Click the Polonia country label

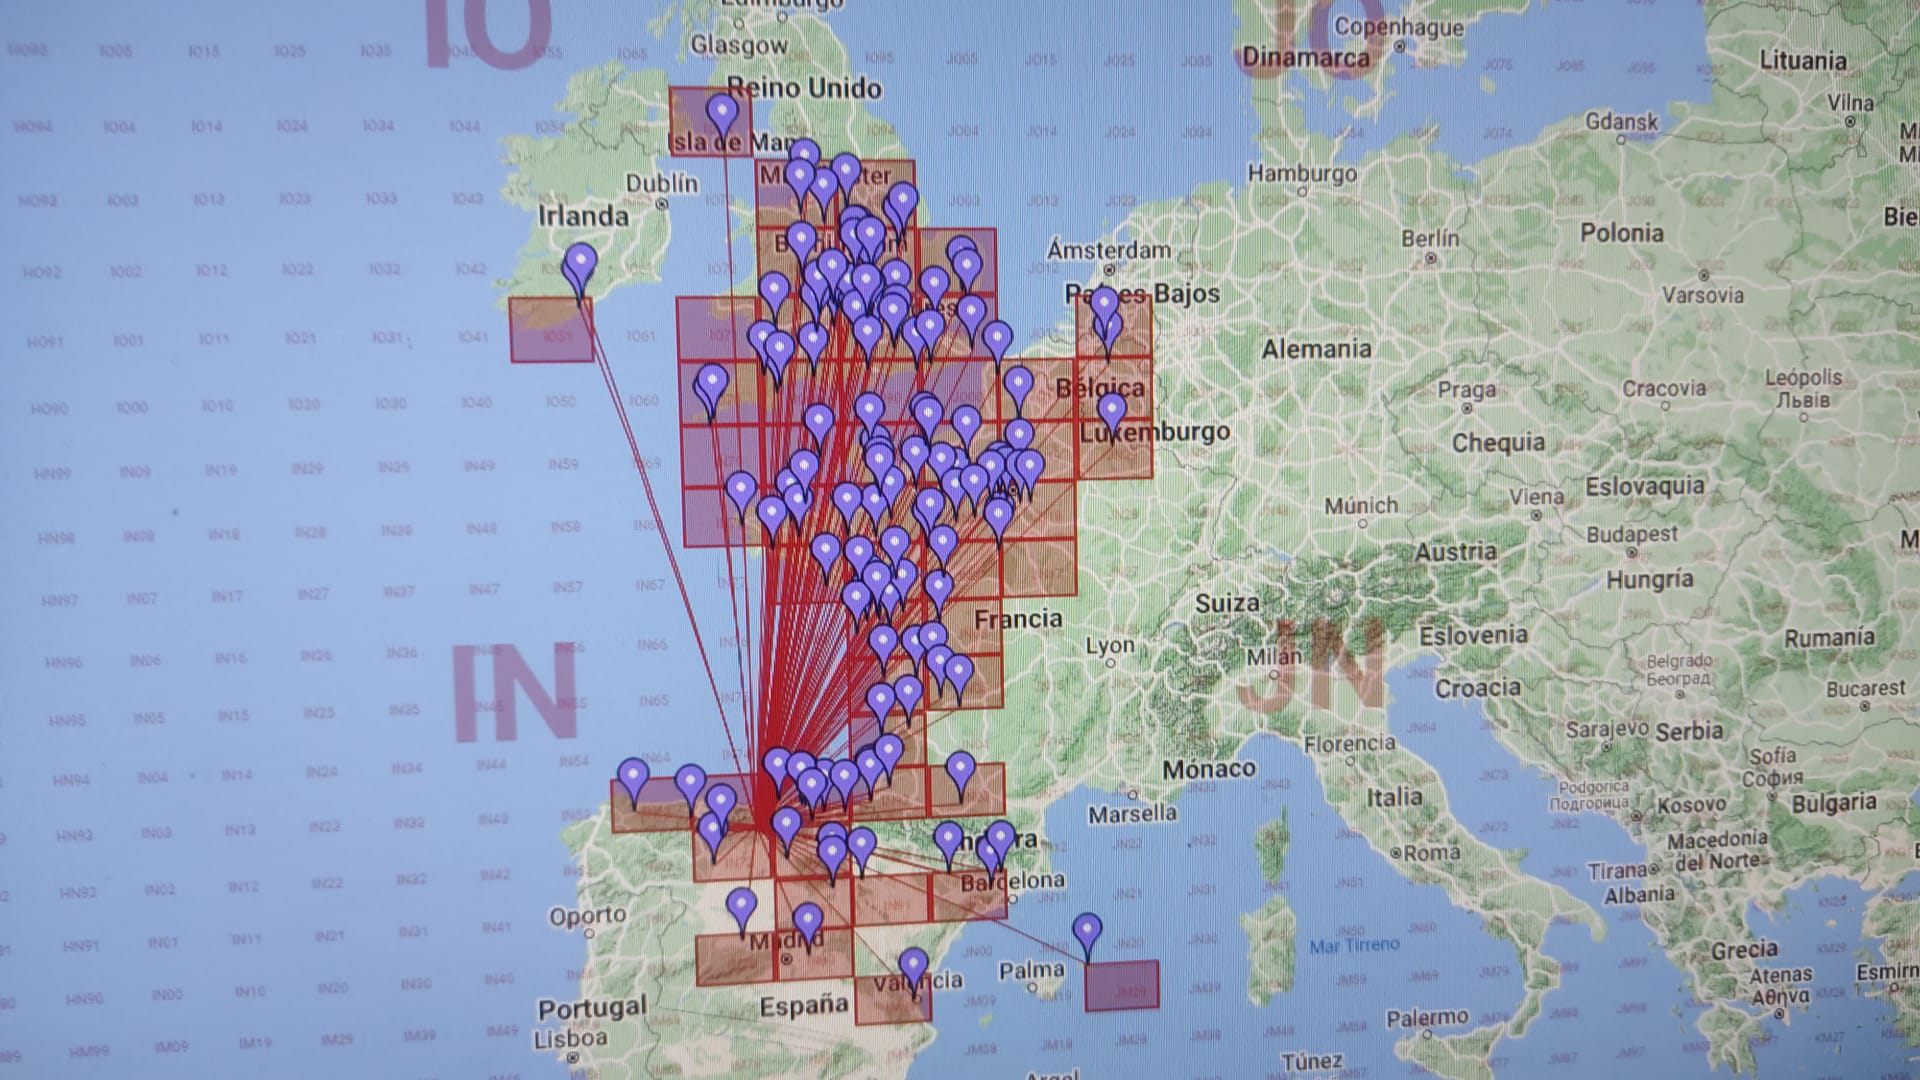pyautogui.click(x=1622, y=234)
